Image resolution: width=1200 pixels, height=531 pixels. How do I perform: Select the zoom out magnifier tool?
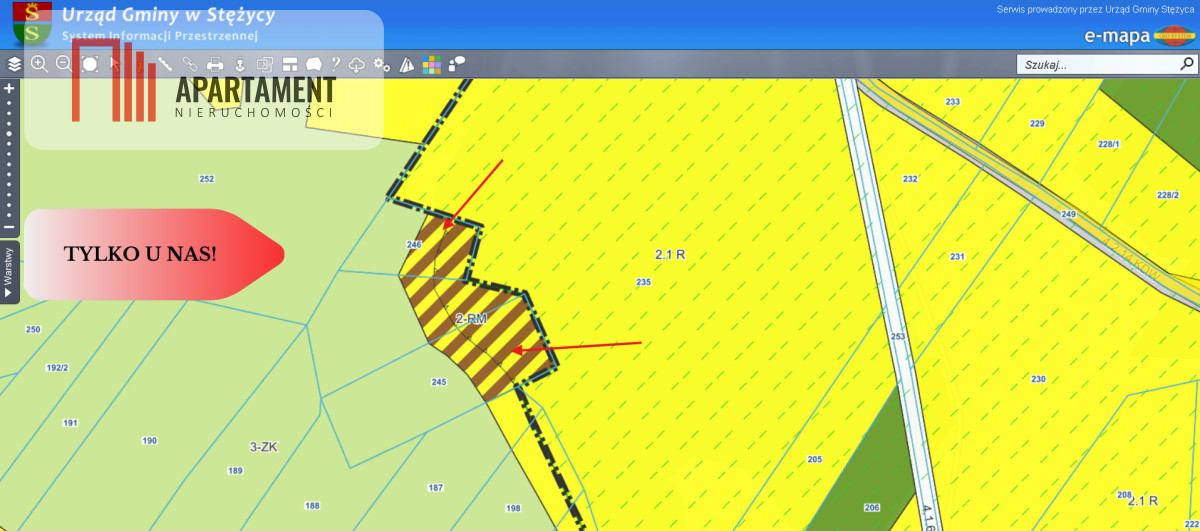tap(64, 64)
